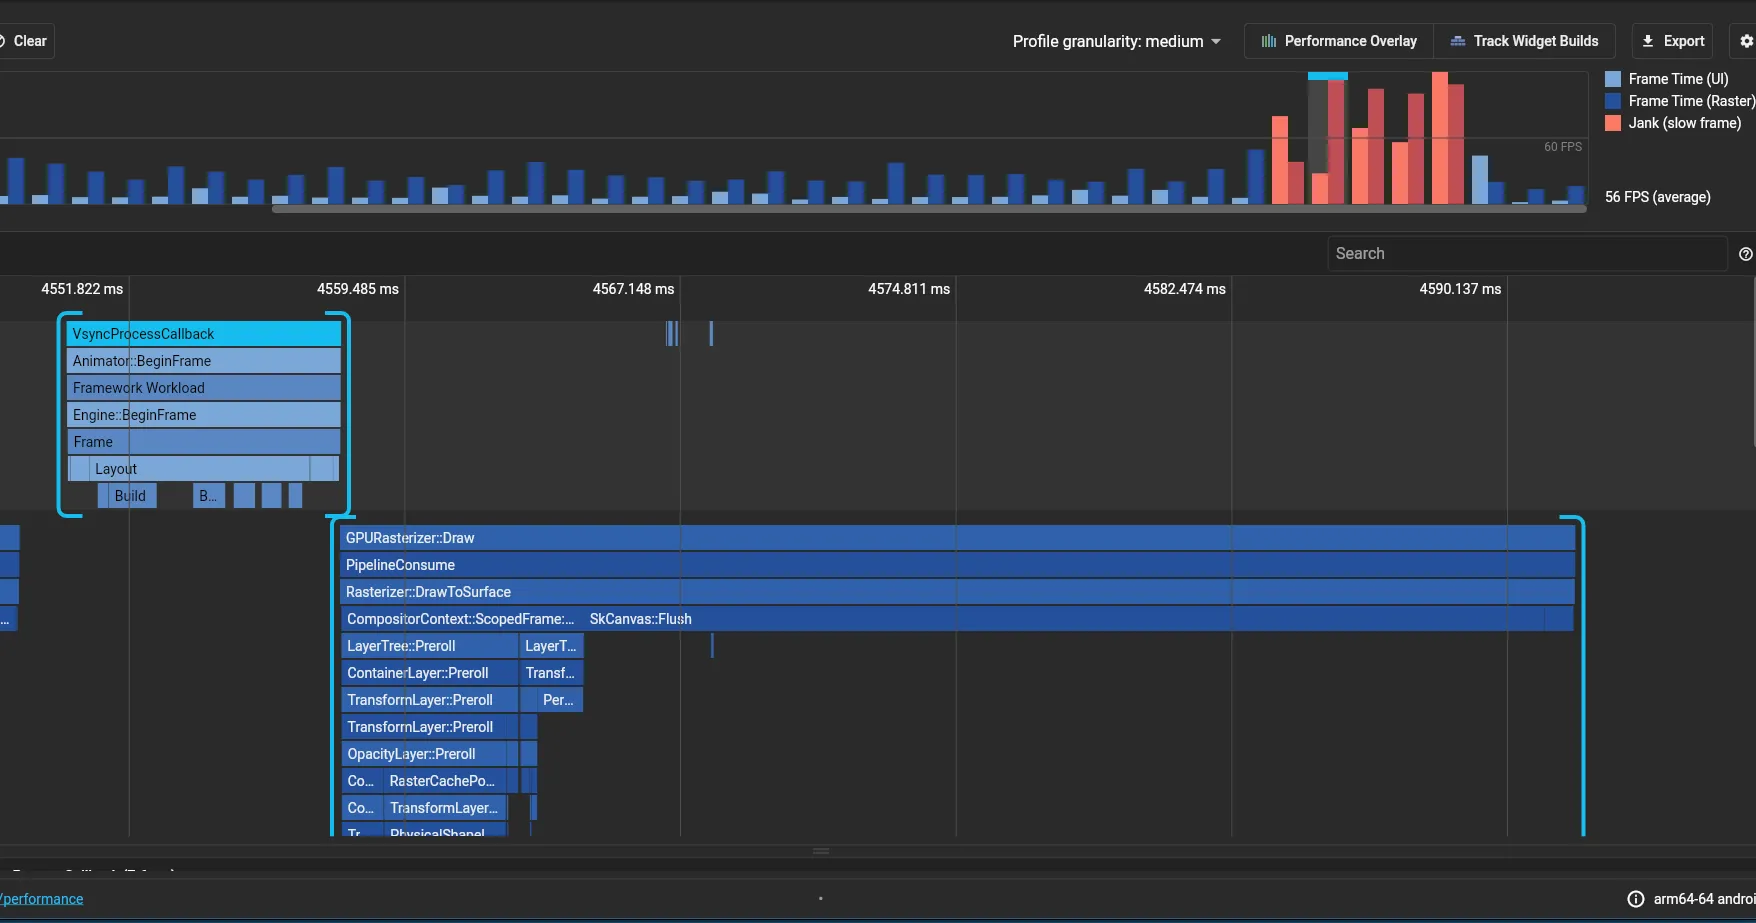The image size is (1756, 923).
Task: Click the Performance Overlay bar-chart icon
Action: [1269, 41]
